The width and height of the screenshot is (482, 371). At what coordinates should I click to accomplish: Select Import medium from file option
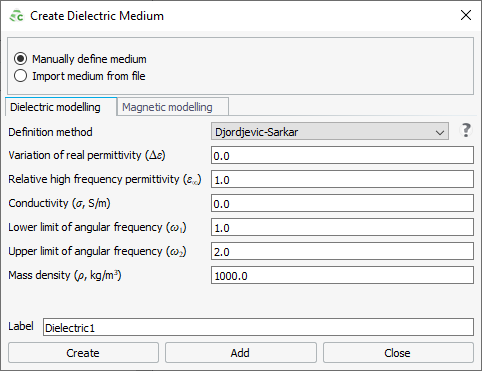tap(21, 76)
